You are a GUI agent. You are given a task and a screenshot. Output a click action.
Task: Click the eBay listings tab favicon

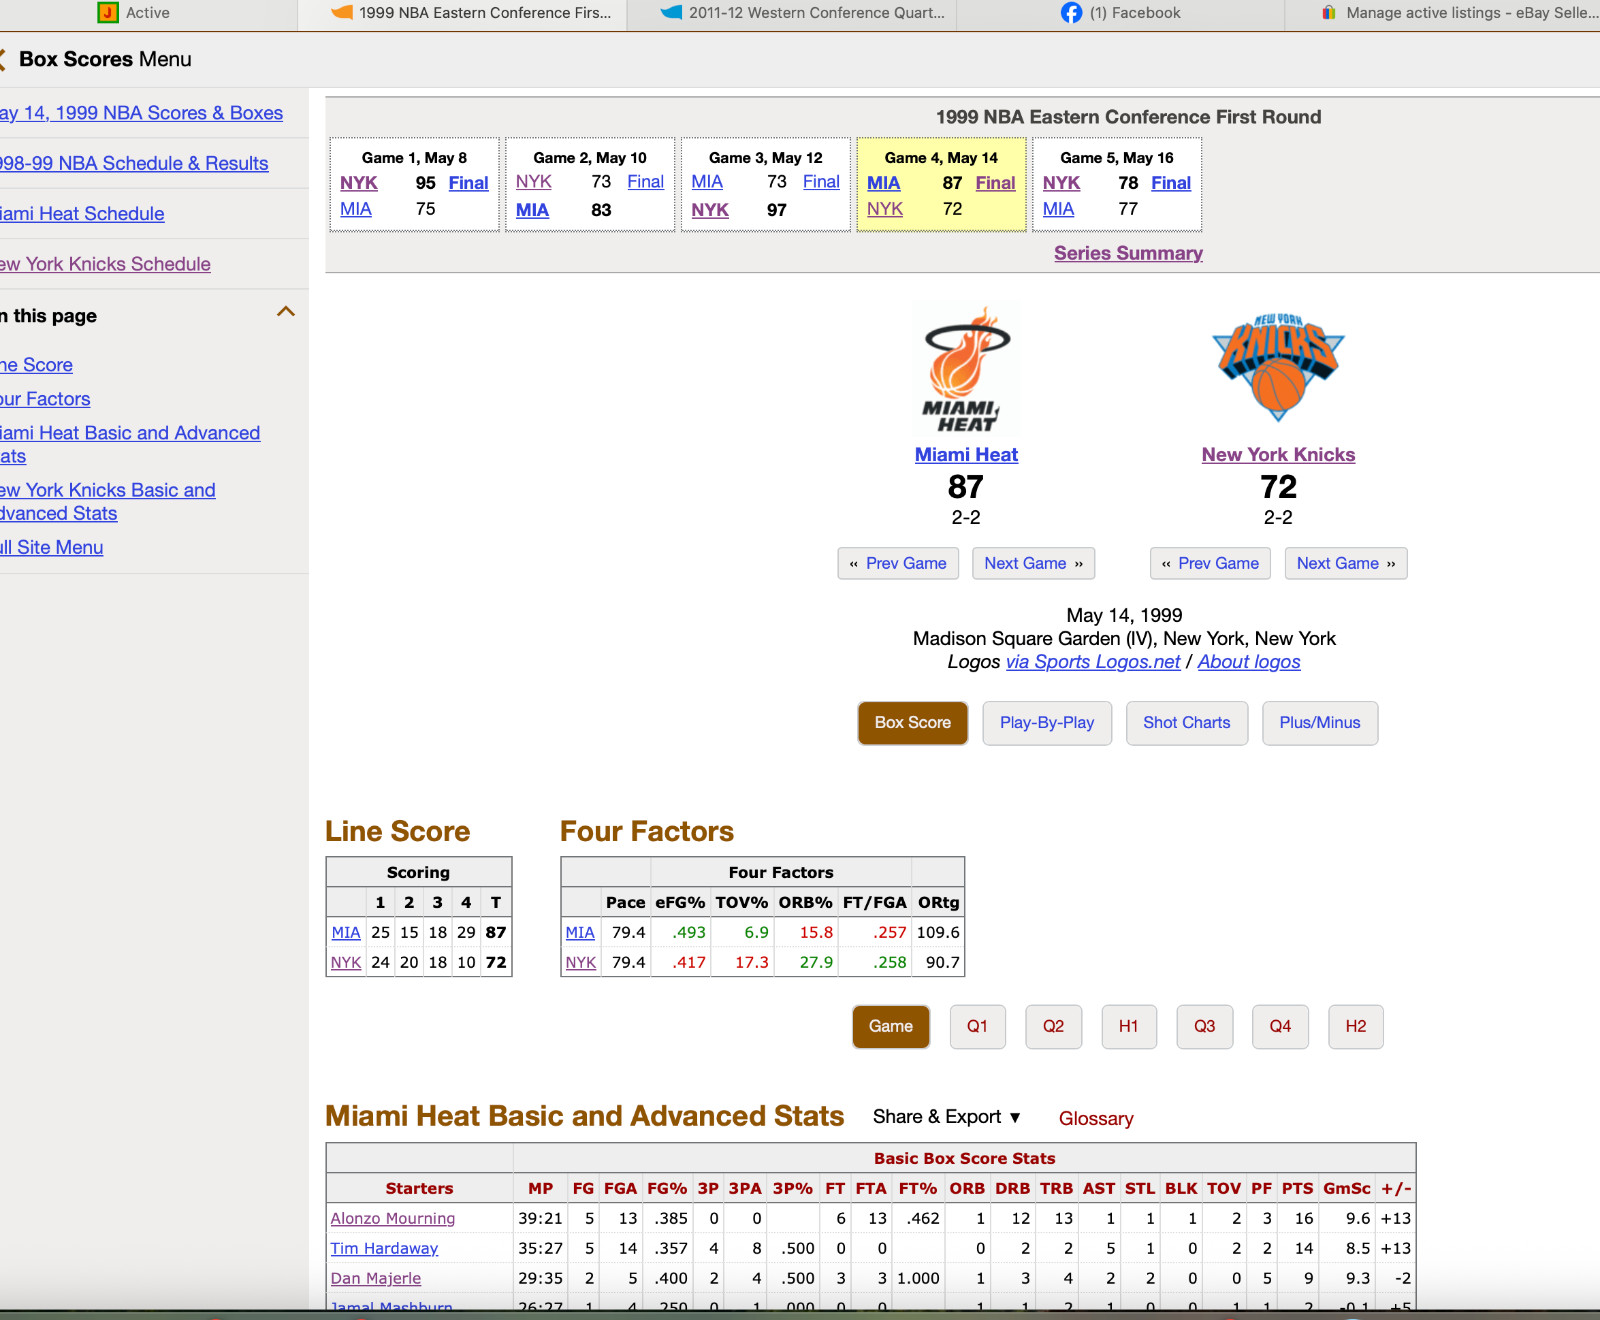pos(1329,13)
